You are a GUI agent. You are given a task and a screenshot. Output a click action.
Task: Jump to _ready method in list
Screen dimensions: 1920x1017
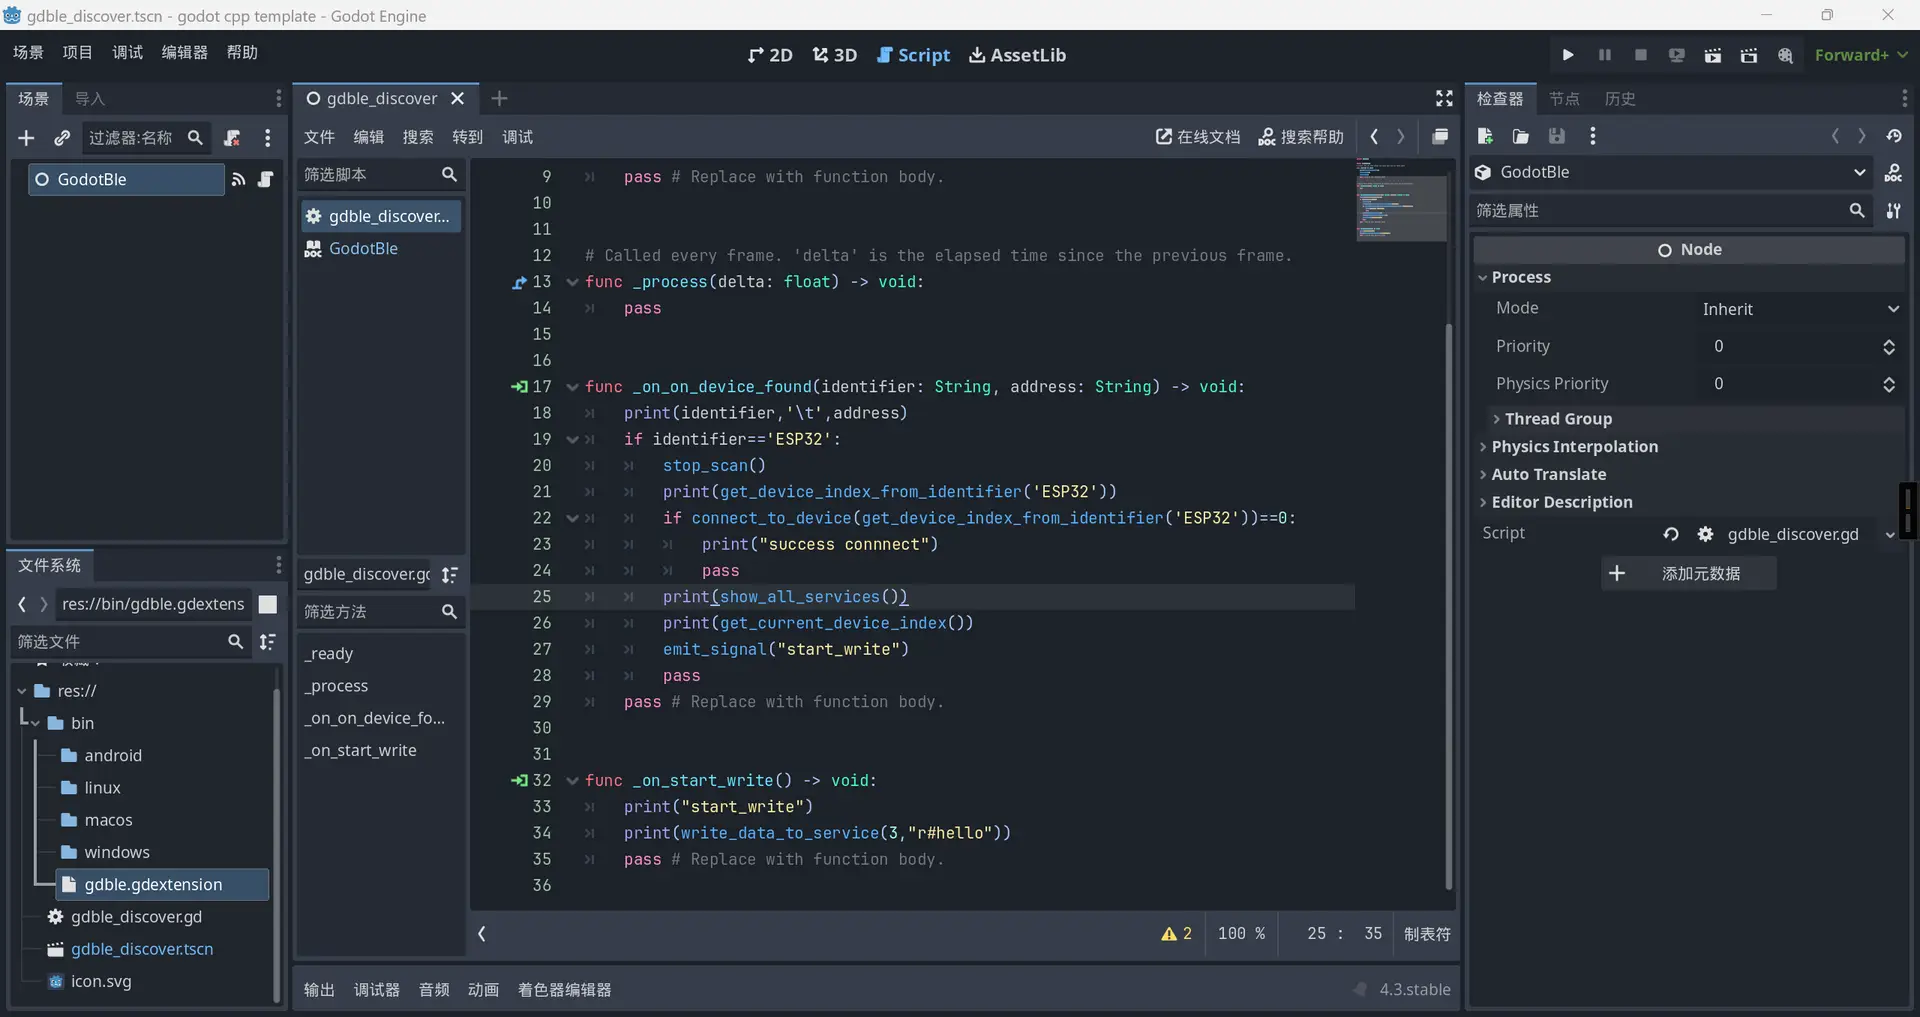tap(331, 654)
